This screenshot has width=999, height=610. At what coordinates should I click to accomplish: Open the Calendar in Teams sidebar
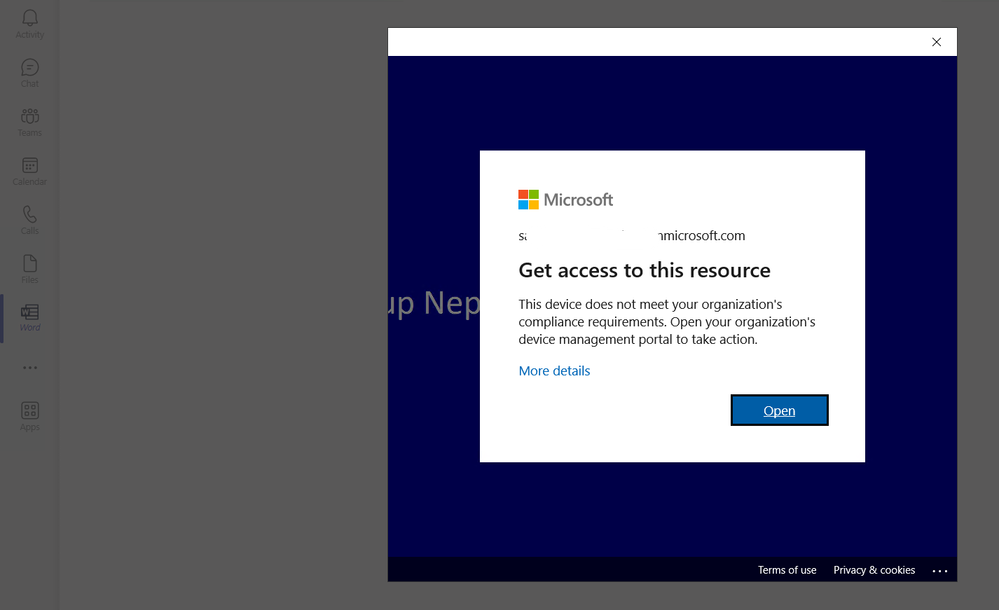pos(30,171)
